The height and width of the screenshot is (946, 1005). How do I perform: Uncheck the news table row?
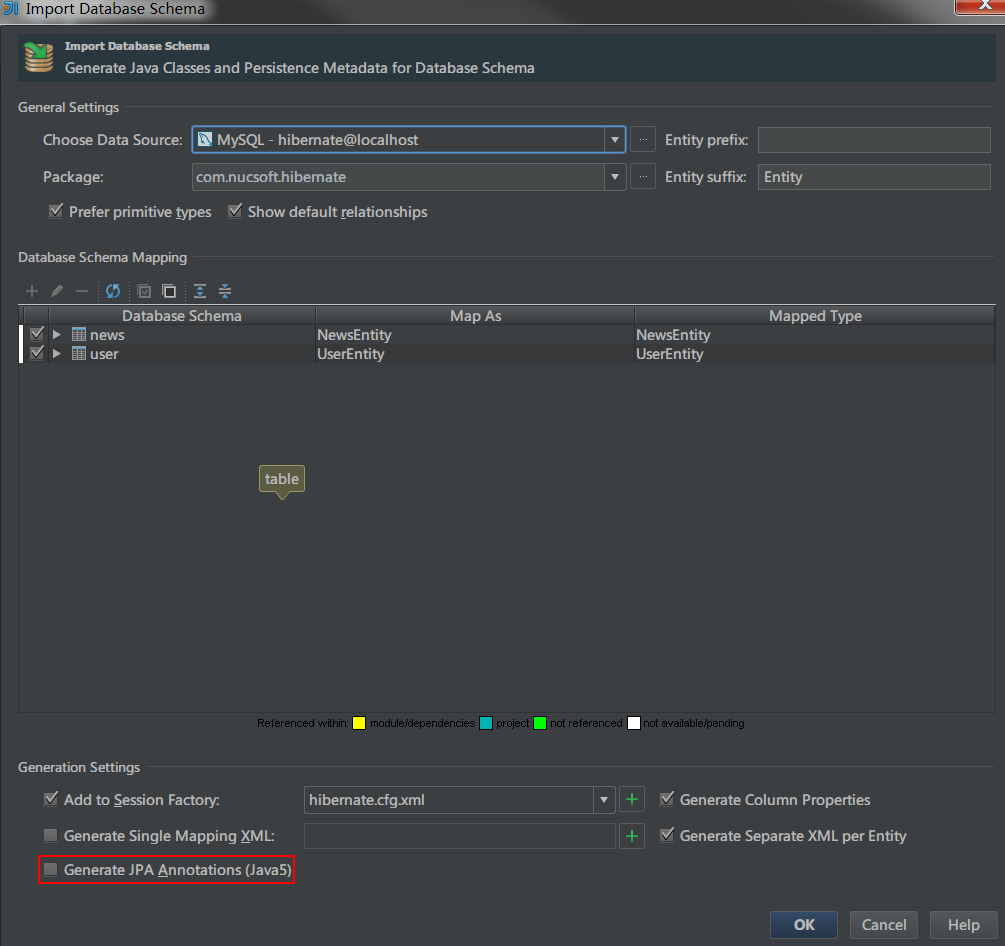tap(37, 334)
